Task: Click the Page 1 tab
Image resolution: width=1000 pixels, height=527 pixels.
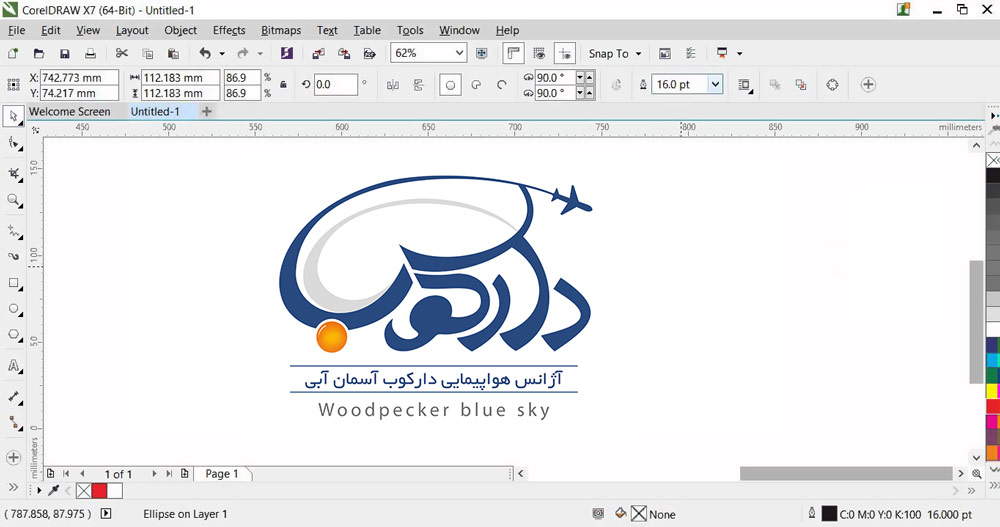Action: [x=222, y=473]
